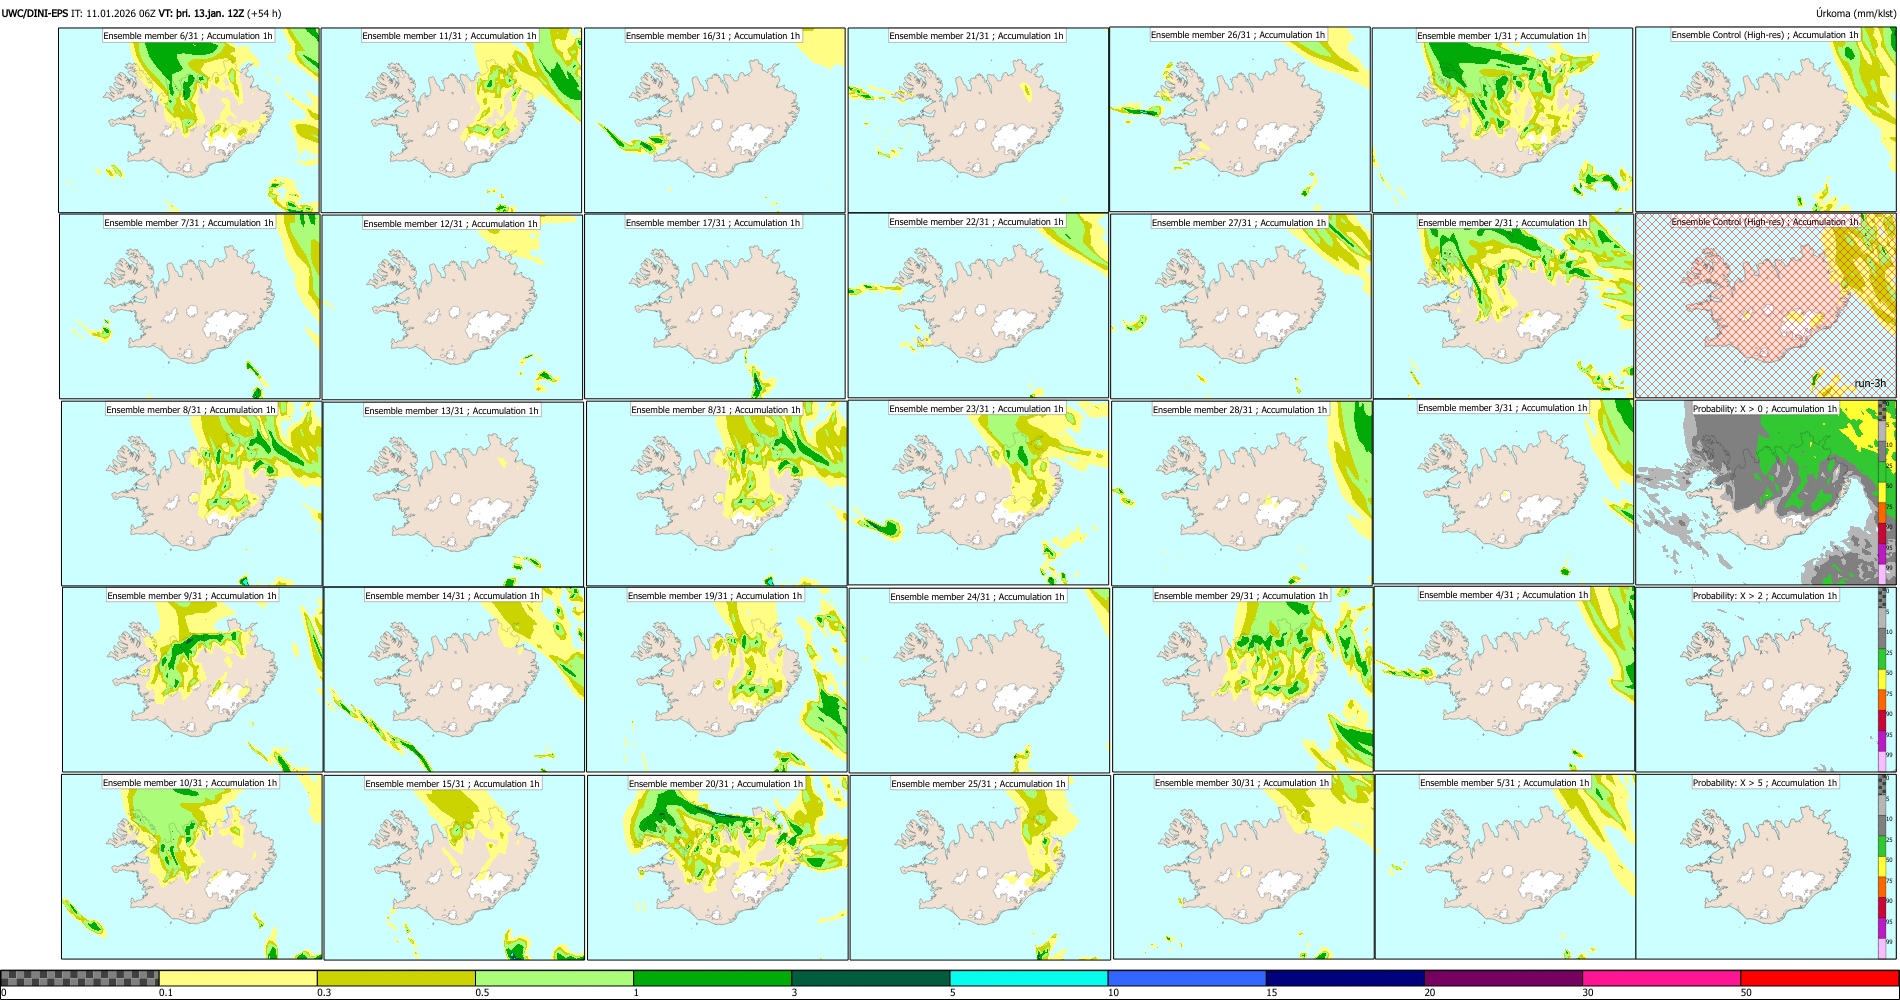Open the Ensemble member 1/31 map panel
The width and height of the screenshot is (1900, 1000).
point(1503,120)
